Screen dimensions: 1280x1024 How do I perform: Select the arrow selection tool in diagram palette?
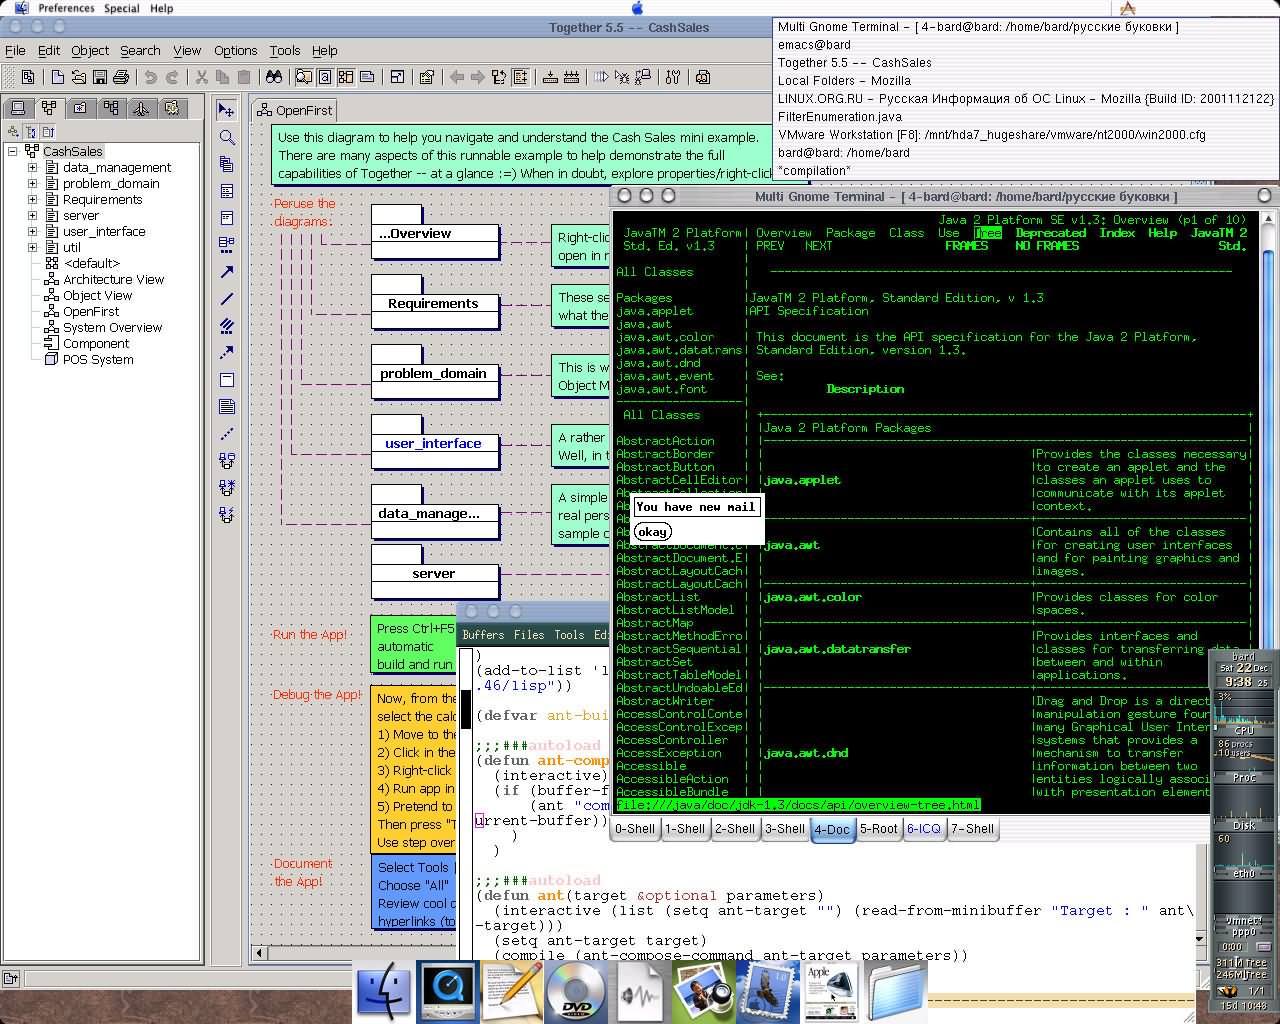point(227,110)
